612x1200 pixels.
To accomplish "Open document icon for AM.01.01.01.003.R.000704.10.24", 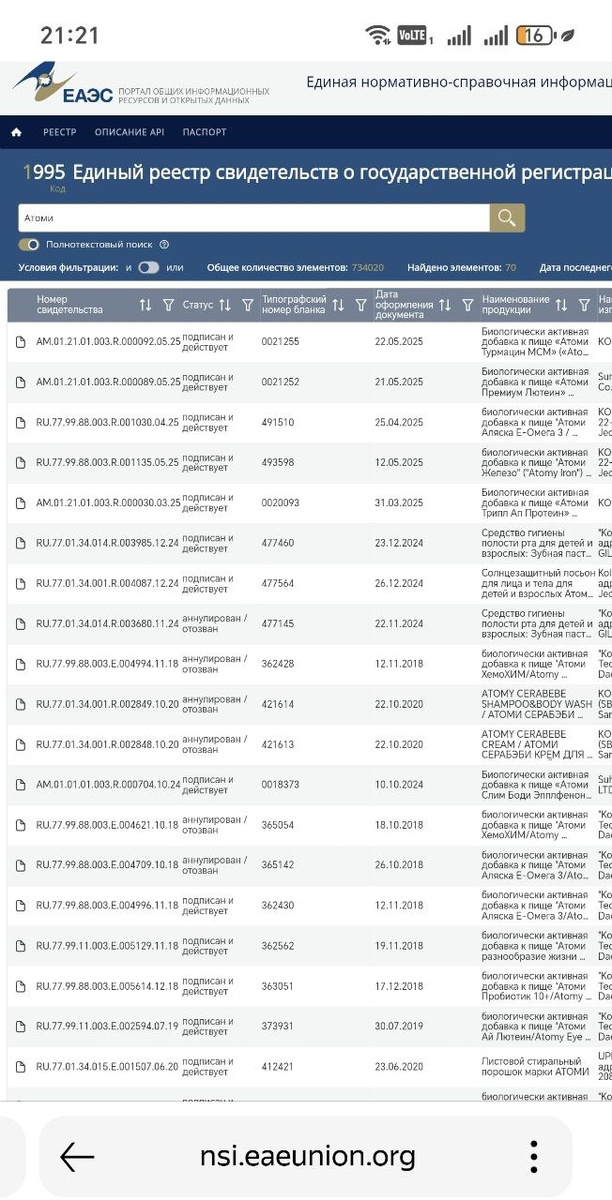I will point(20,785).
